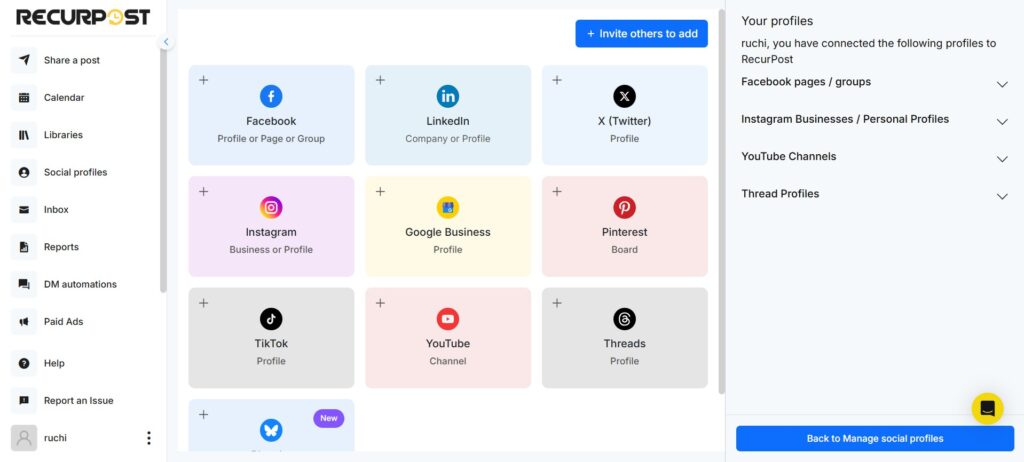1024x462 pixels.
Task: Click 'Company or Profile' text
Action: (x=448, y=139)
